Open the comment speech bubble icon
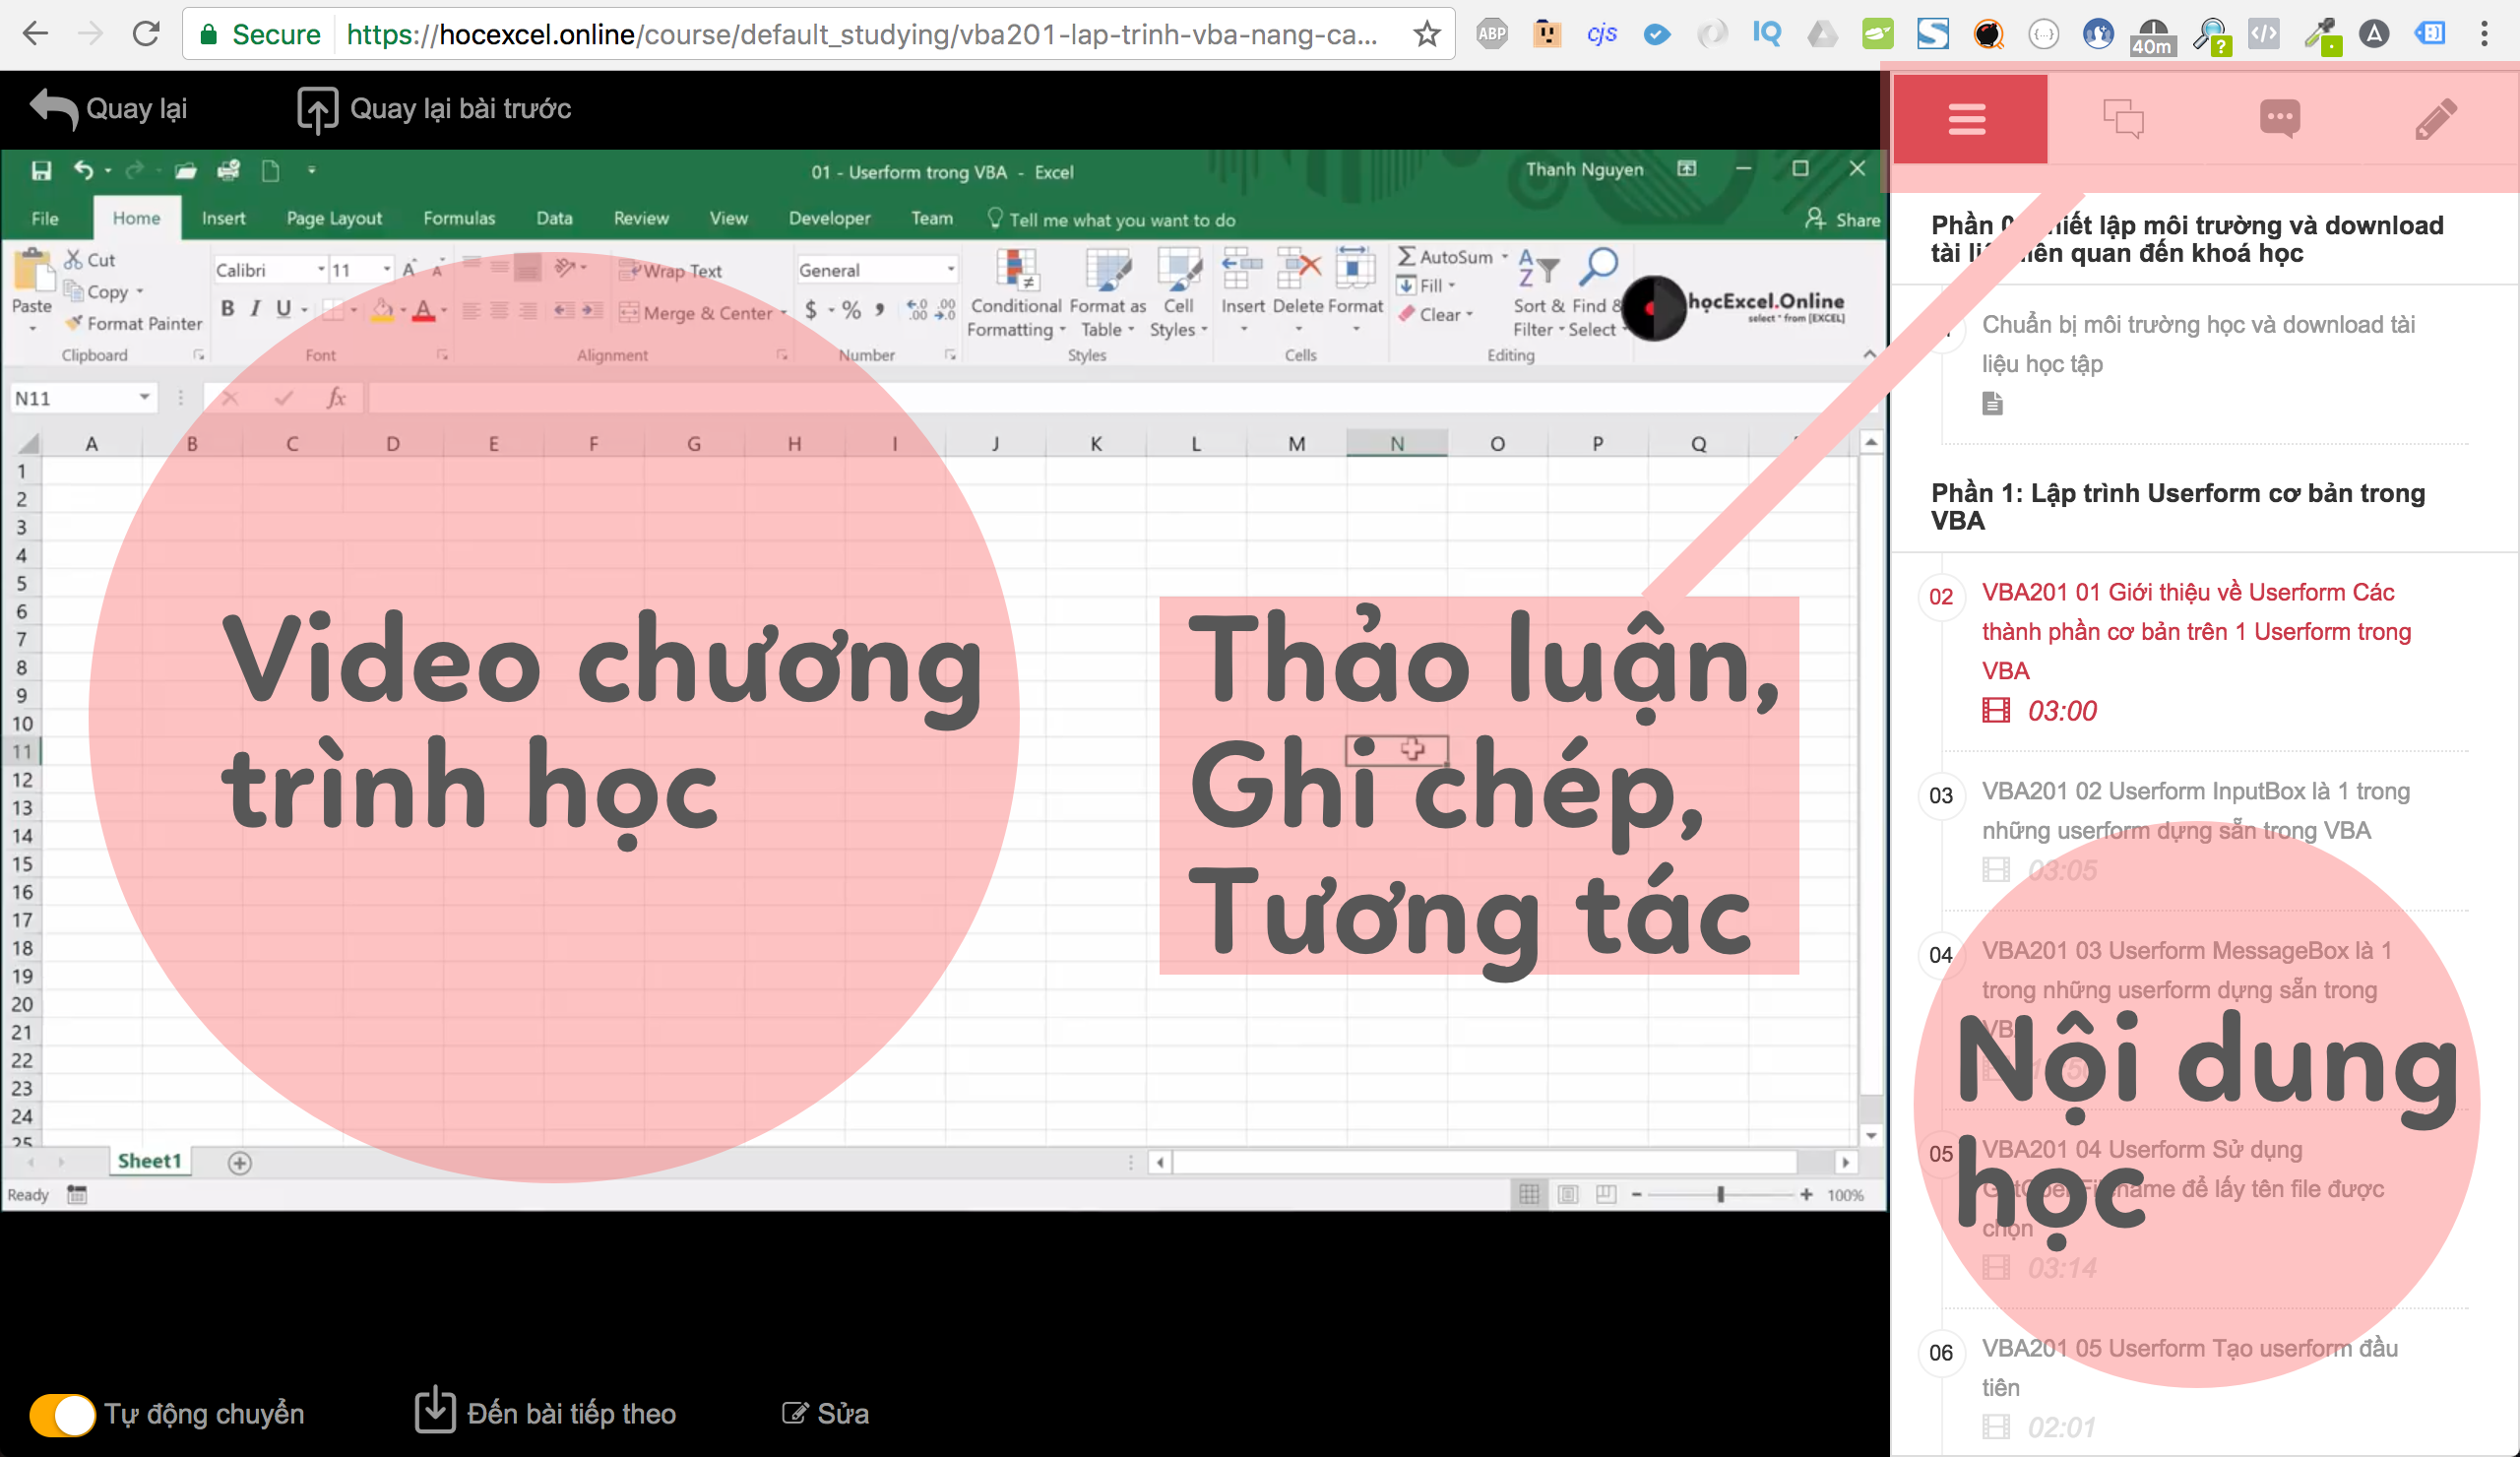Screen dimensions: 2520x1457 pyautogui.click(x=2279, y=119)
